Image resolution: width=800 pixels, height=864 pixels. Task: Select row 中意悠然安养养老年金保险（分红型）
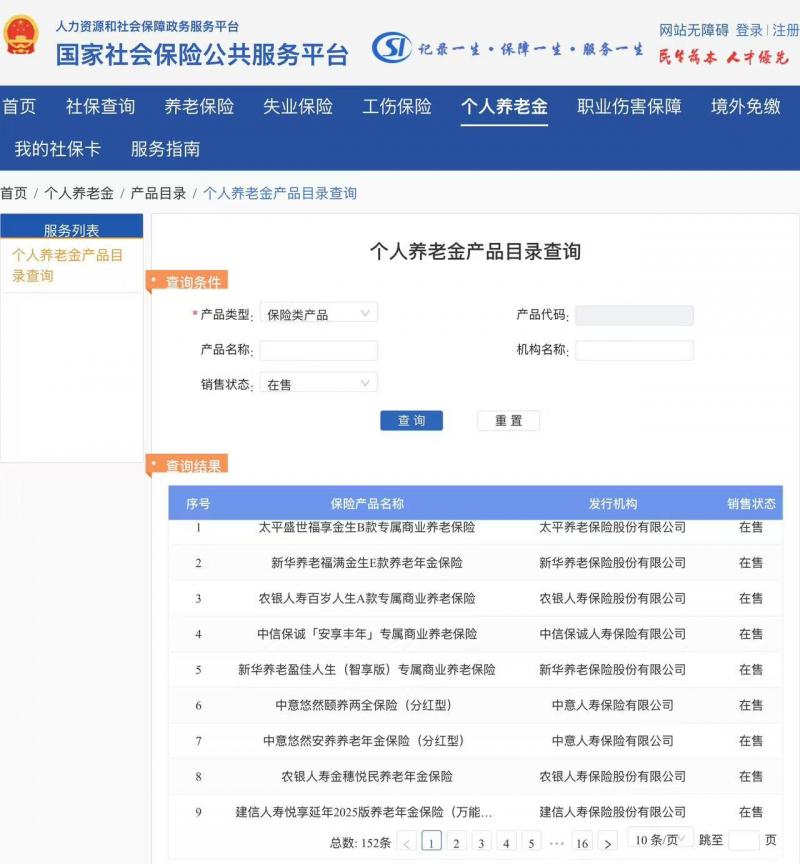475,741
